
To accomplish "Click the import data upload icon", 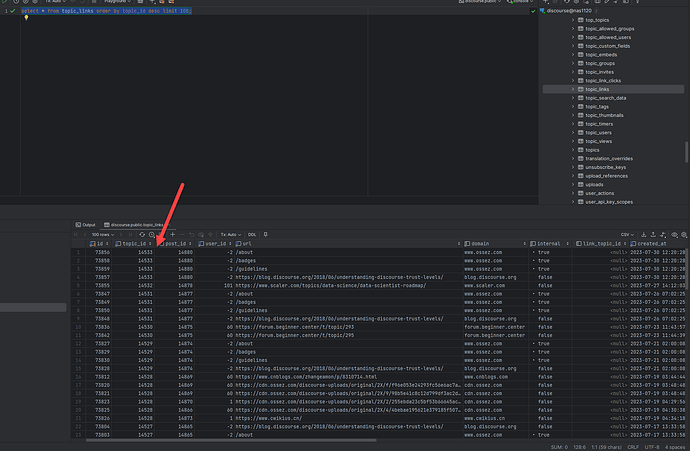I will point(653,235).
